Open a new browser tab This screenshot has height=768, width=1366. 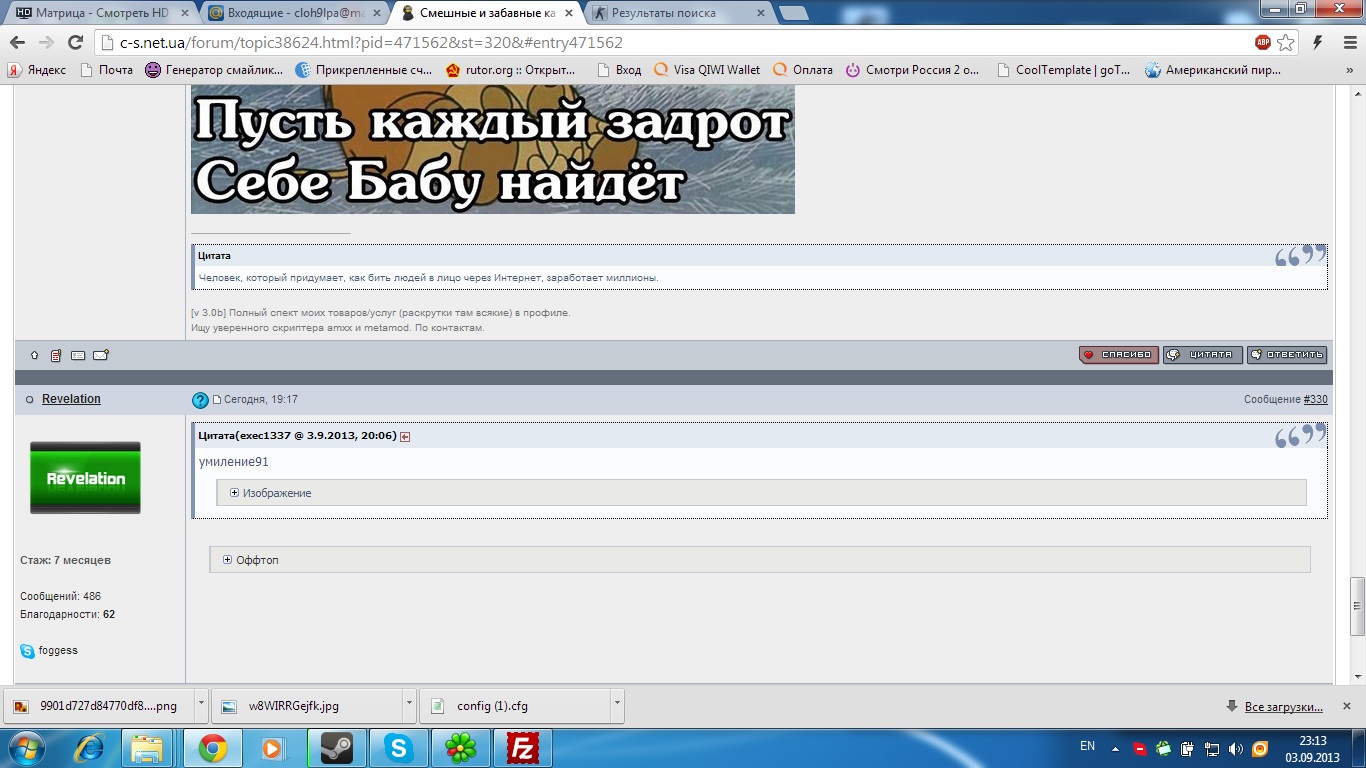coord(794,13)
